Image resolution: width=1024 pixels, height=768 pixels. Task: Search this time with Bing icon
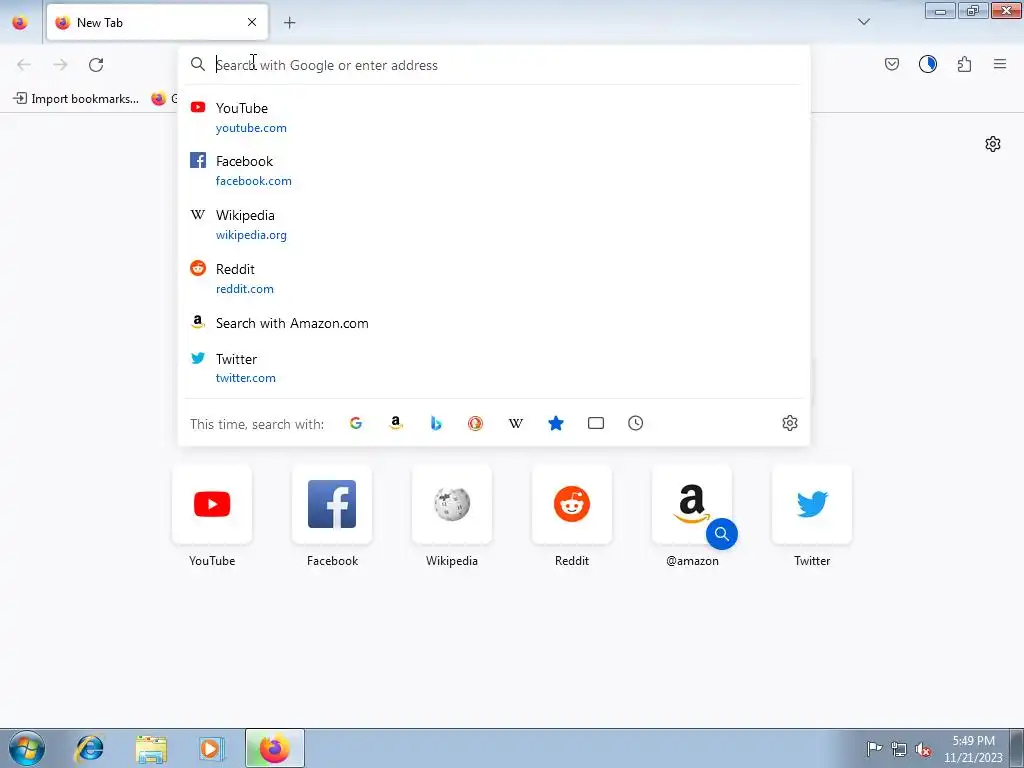point(436,423)
